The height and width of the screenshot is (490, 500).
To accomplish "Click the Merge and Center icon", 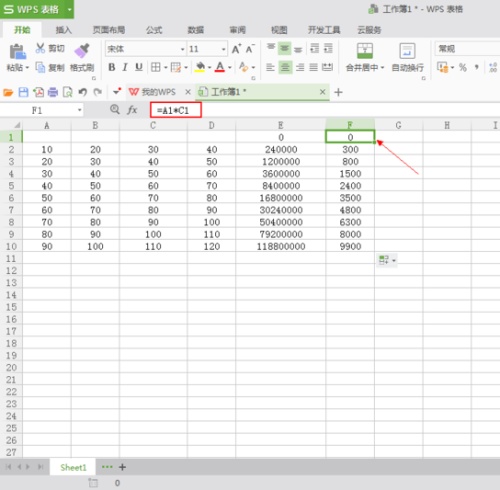I will tap(365, 51).
